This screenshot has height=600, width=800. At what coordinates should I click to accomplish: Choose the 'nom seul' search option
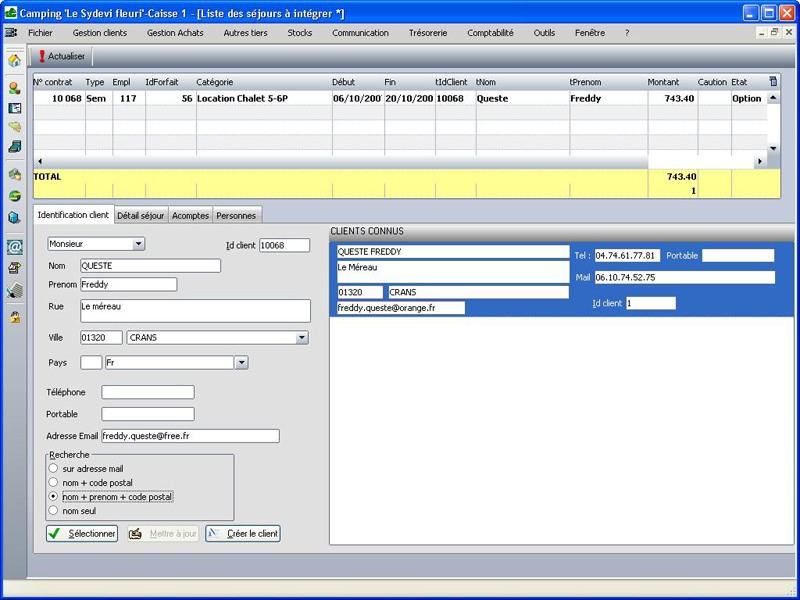click(53, 511)
